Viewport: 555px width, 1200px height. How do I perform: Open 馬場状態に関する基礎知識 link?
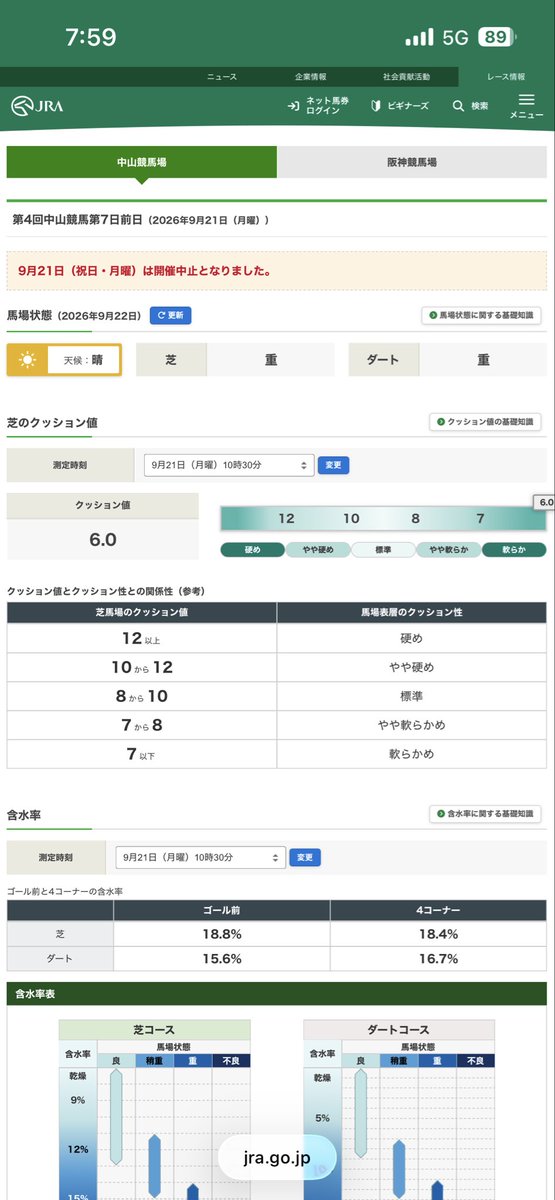click(x=481, y=315)
